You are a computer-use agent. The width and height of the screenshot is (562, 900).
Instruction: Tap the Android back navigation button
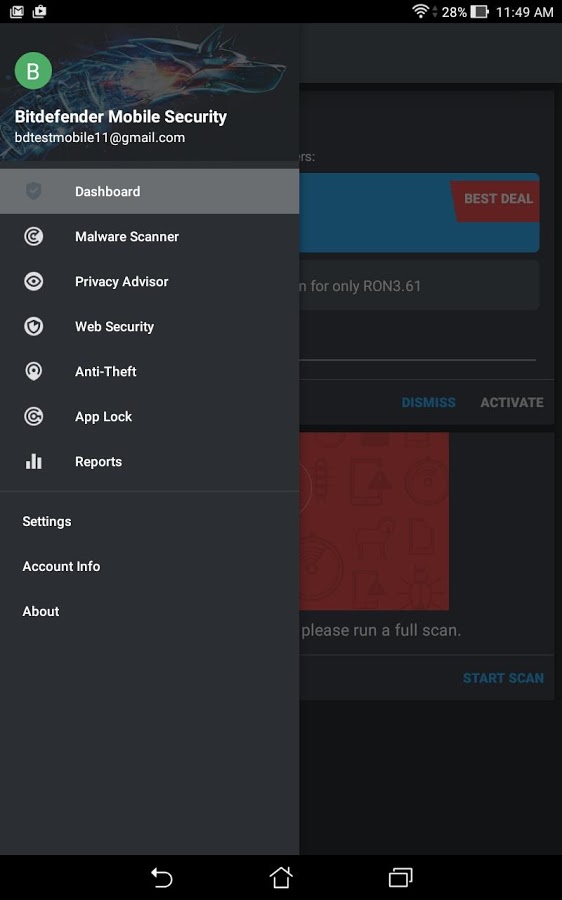pos(161,878)
